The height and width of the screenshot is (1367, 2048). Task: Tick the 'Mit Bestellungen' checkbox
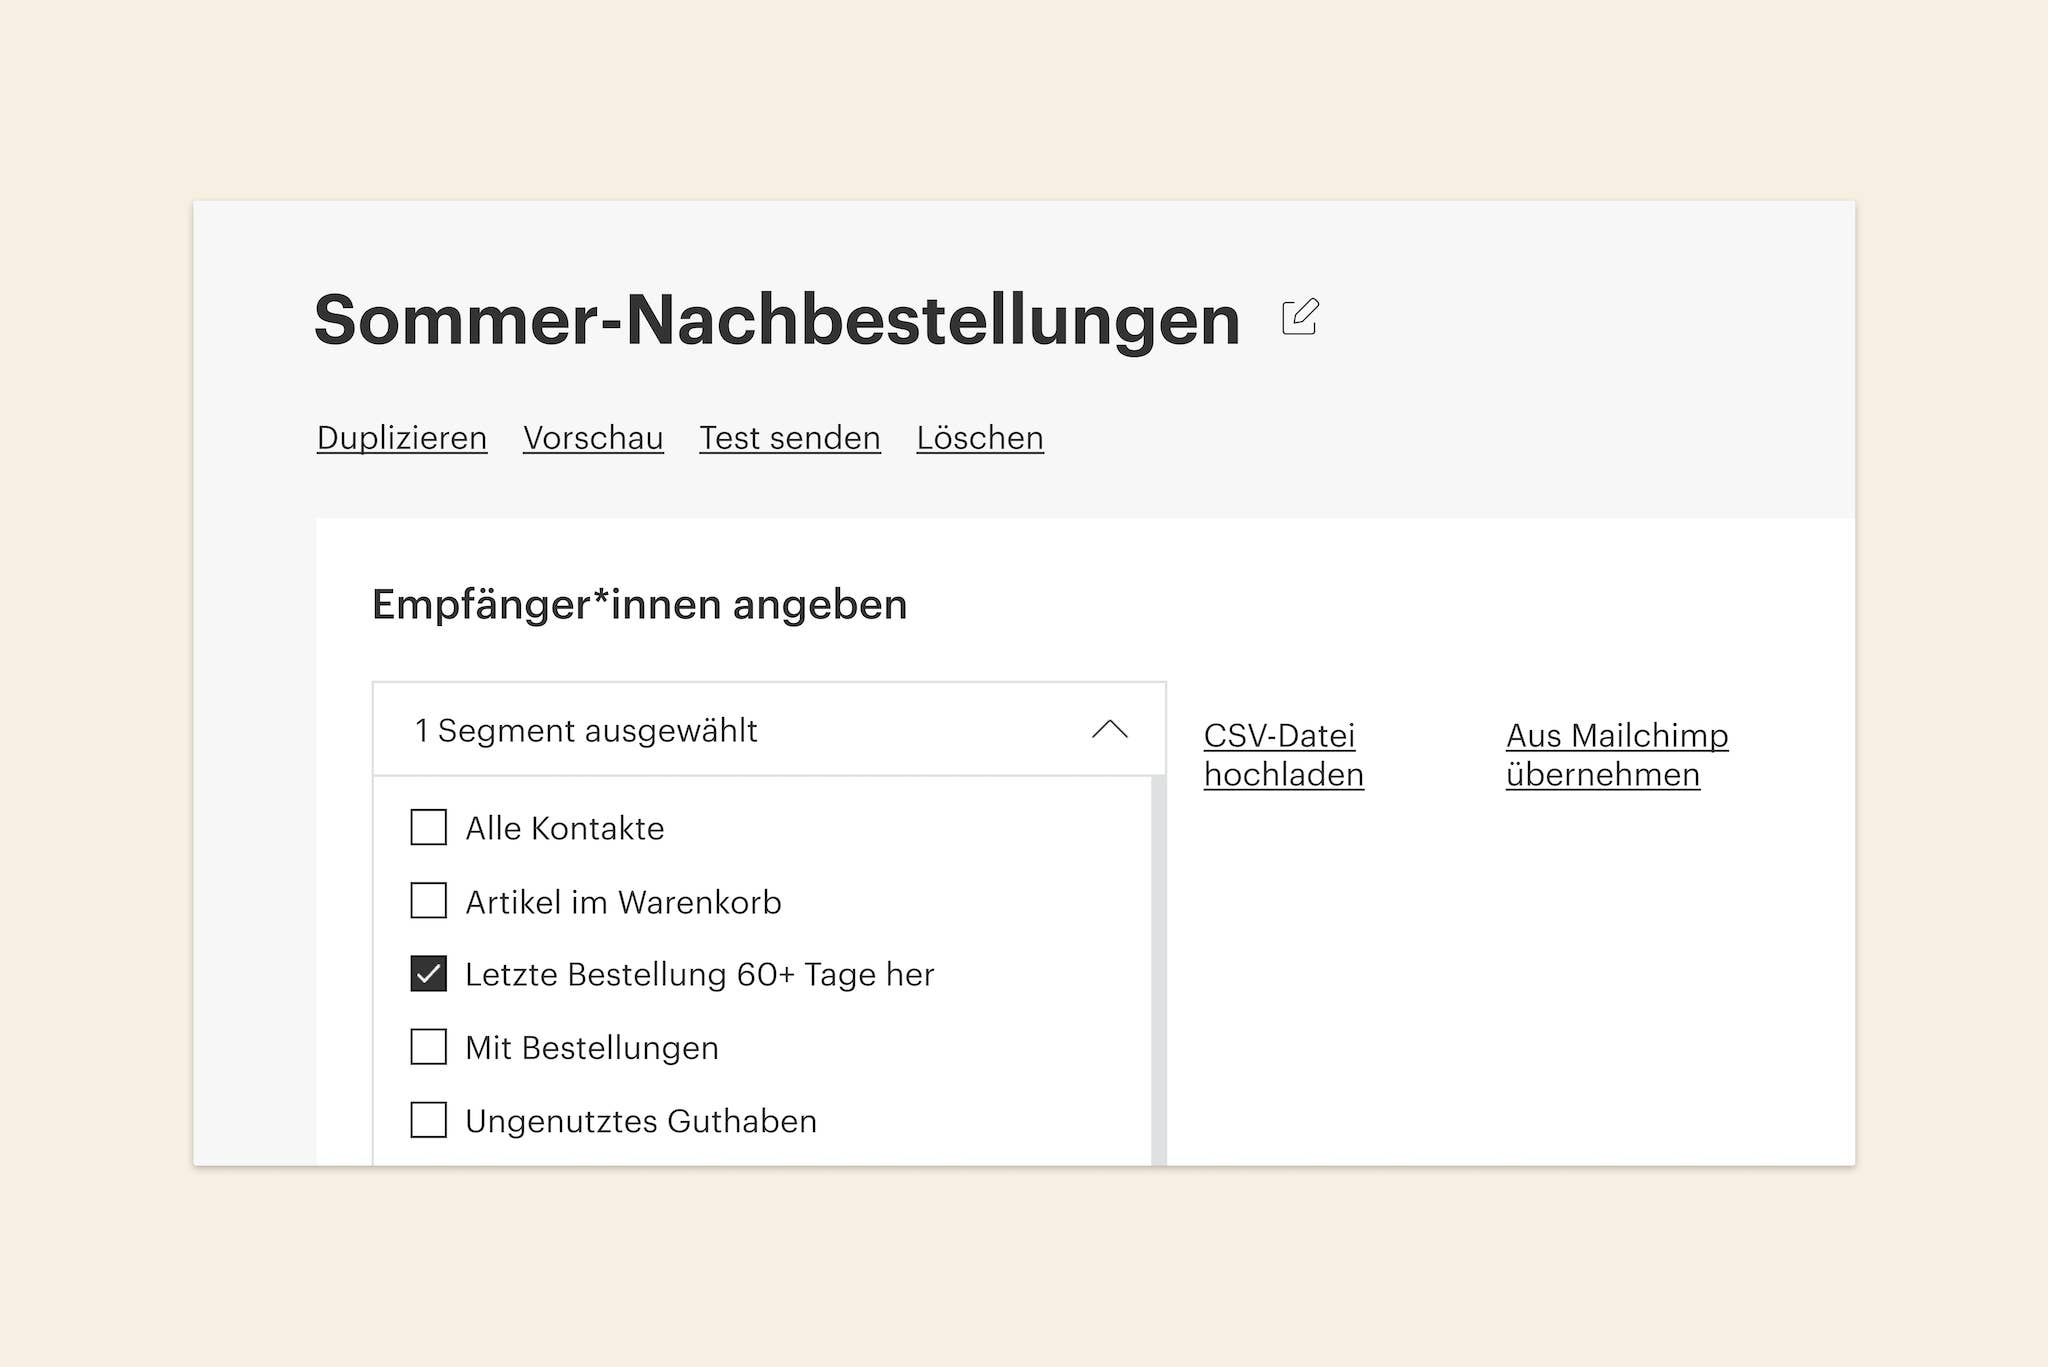[x=429, y=1047]
